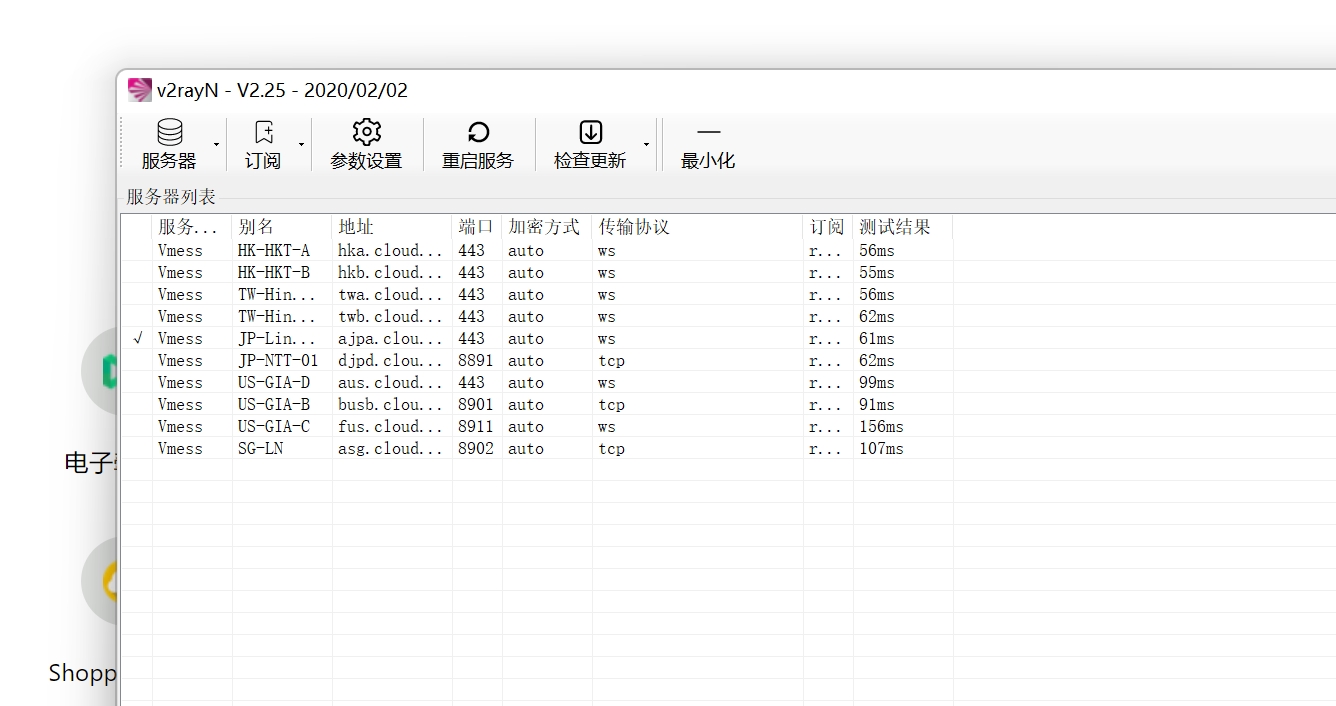Select the twa.cloud... address row
The image size is (1336, 706).
click(537, 294)
